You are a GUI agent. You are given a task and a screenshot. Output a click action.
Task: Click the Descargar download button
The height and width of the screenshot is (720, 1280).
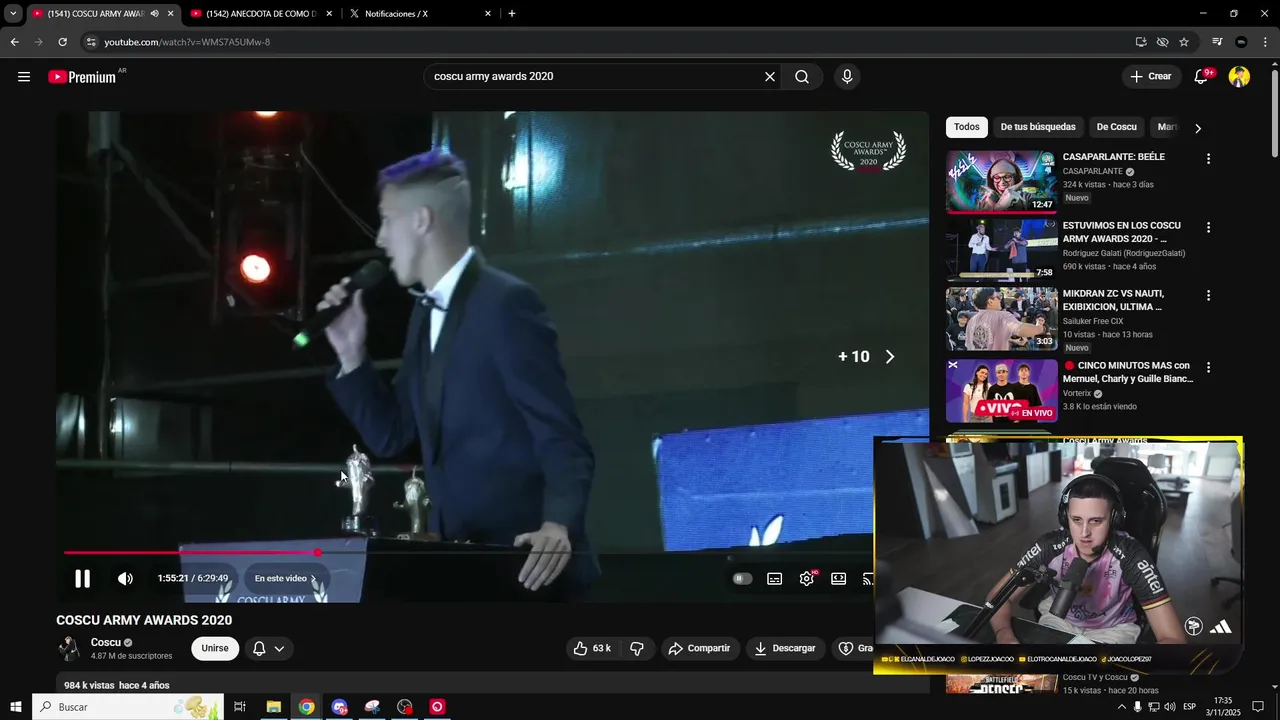pyautogui.click(x=785, y=648)
